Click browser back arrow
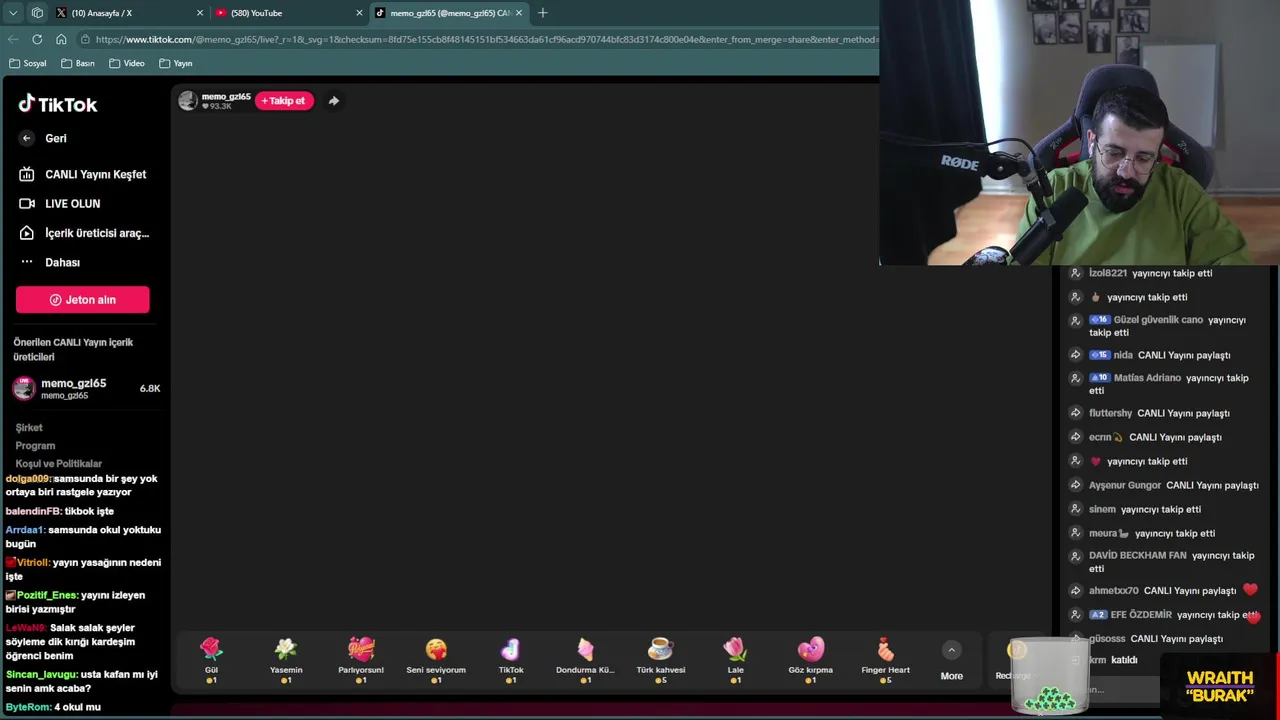The width and height of the screenshot is (1280, 720). pos(13,39)
